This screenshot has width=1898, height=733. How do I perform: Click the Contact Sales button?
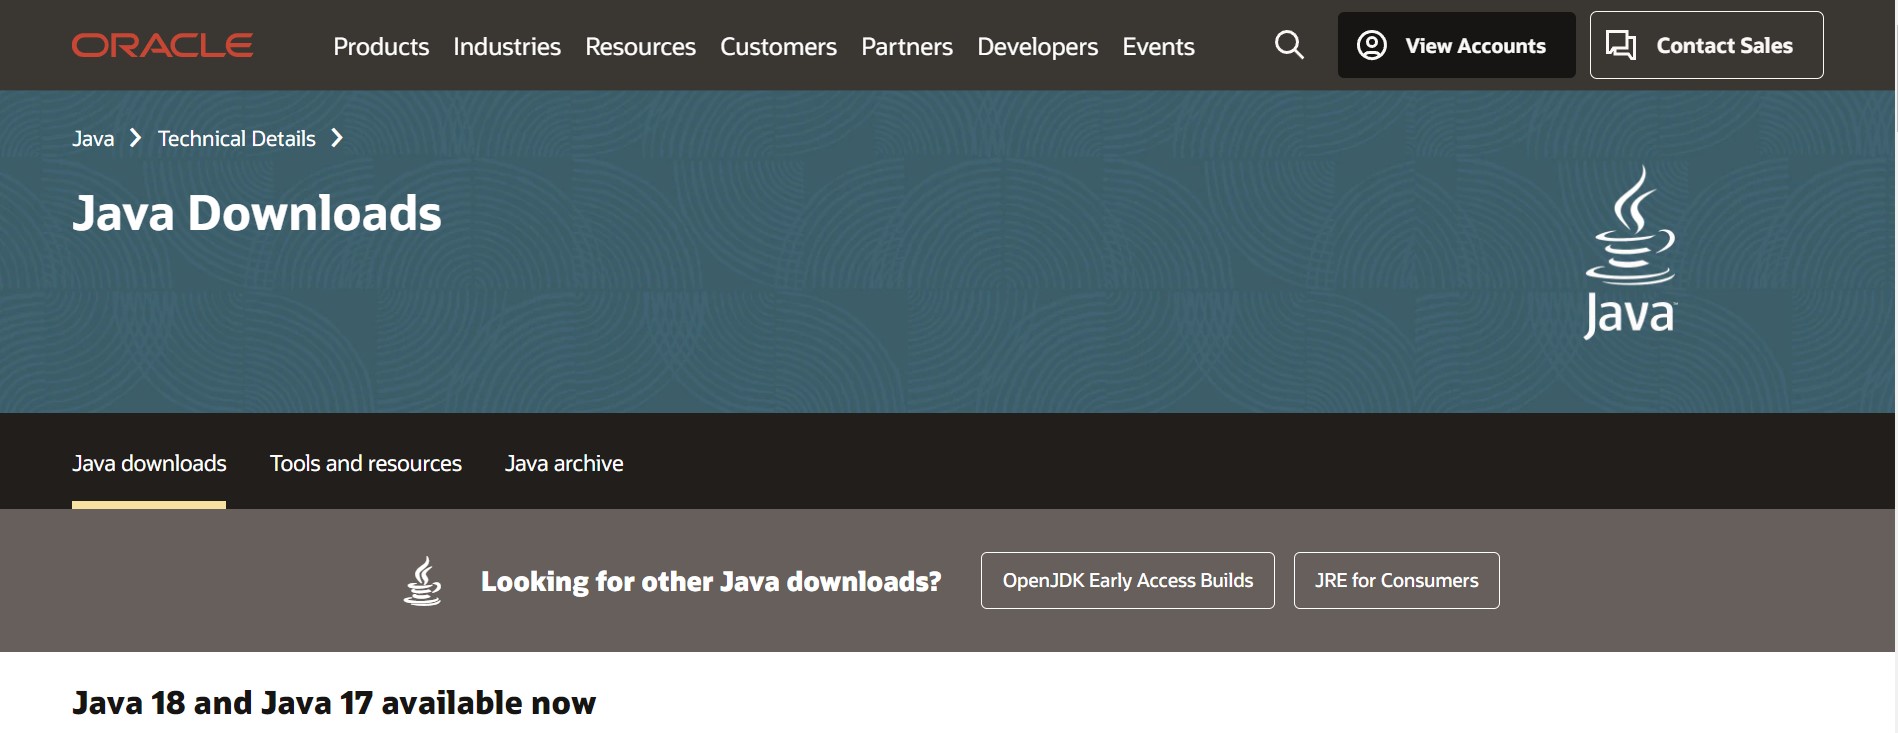click(1706, 45)
